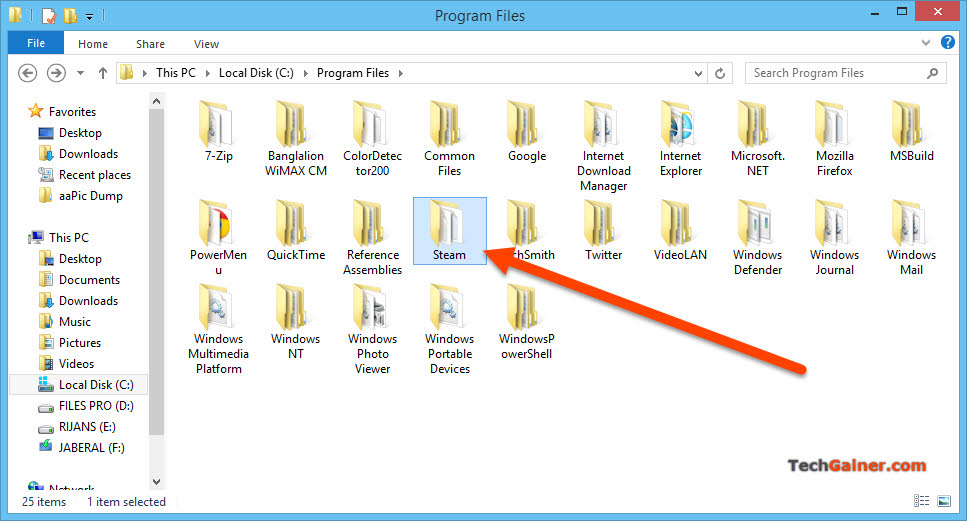Open Pictures under This PC
Image resolution: width=967 pixels, height=521 pixels.
(x=69, y=342)
